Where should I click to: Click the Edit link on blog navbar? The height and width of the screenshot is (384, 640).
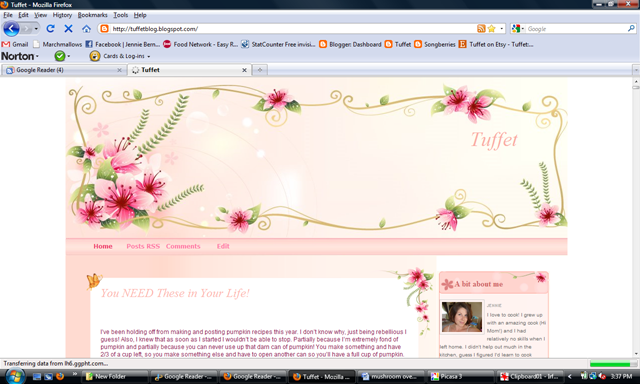click(223, 246)
